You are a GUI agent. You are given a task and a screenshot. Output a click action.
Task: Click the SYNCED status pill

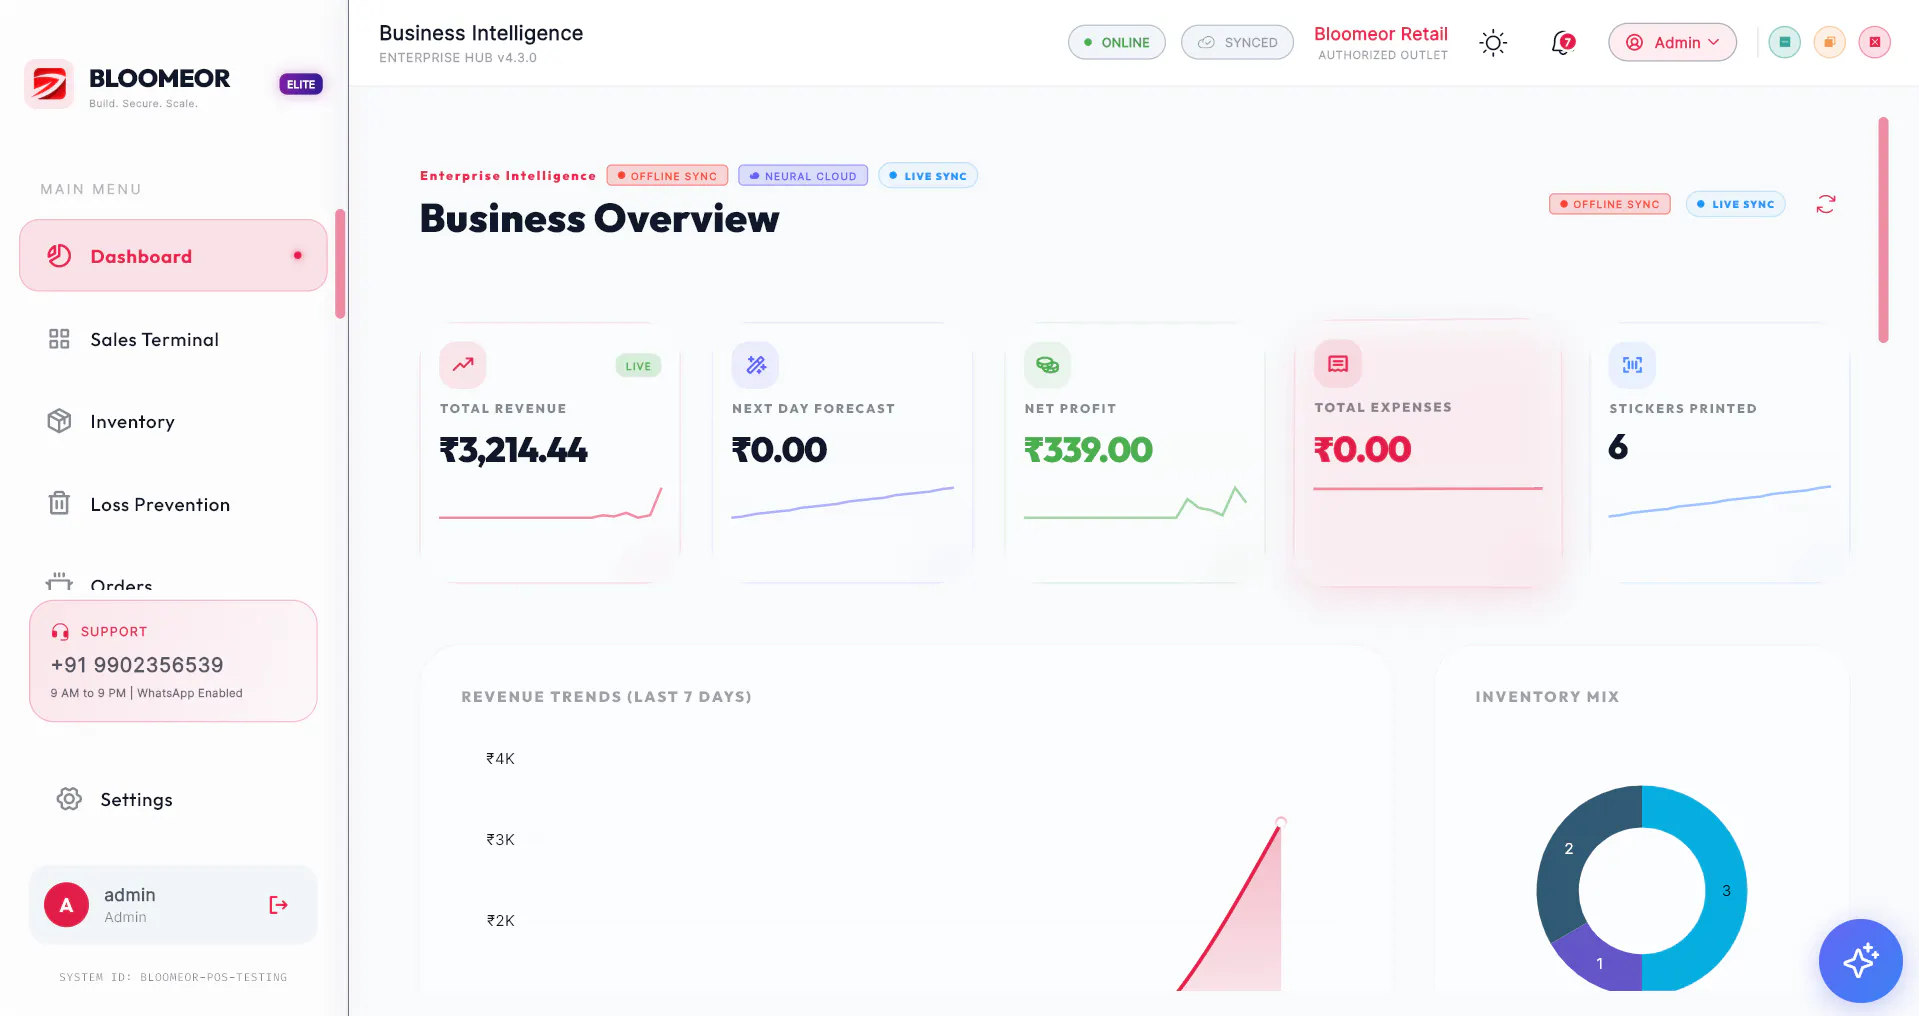click(1237, 42)
